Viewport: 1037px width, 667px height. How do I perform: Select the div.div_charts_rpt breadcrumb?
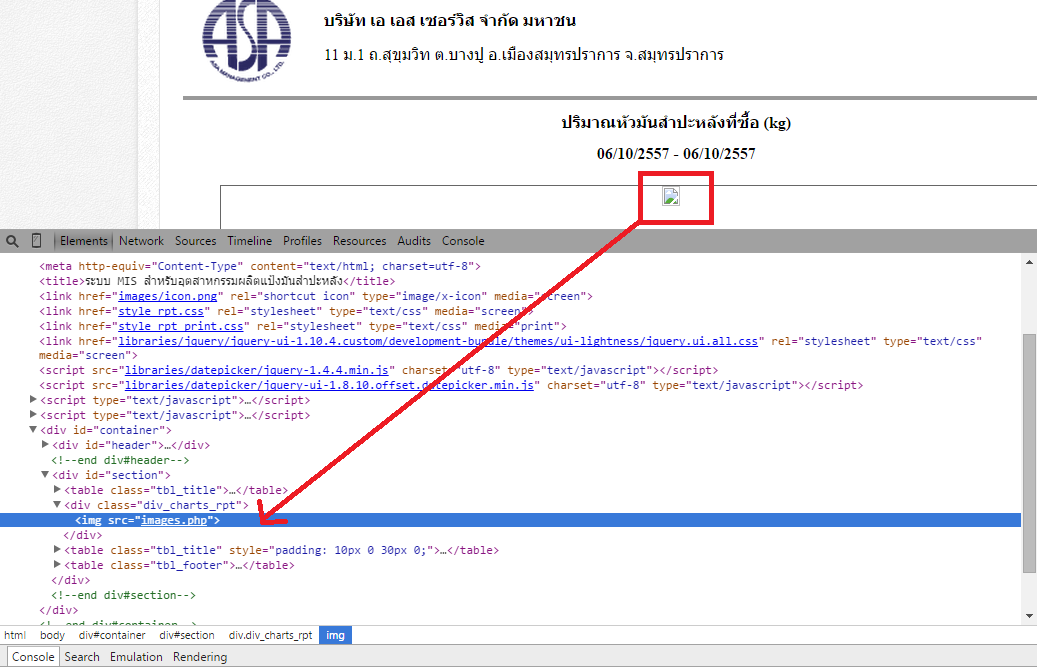270,635
